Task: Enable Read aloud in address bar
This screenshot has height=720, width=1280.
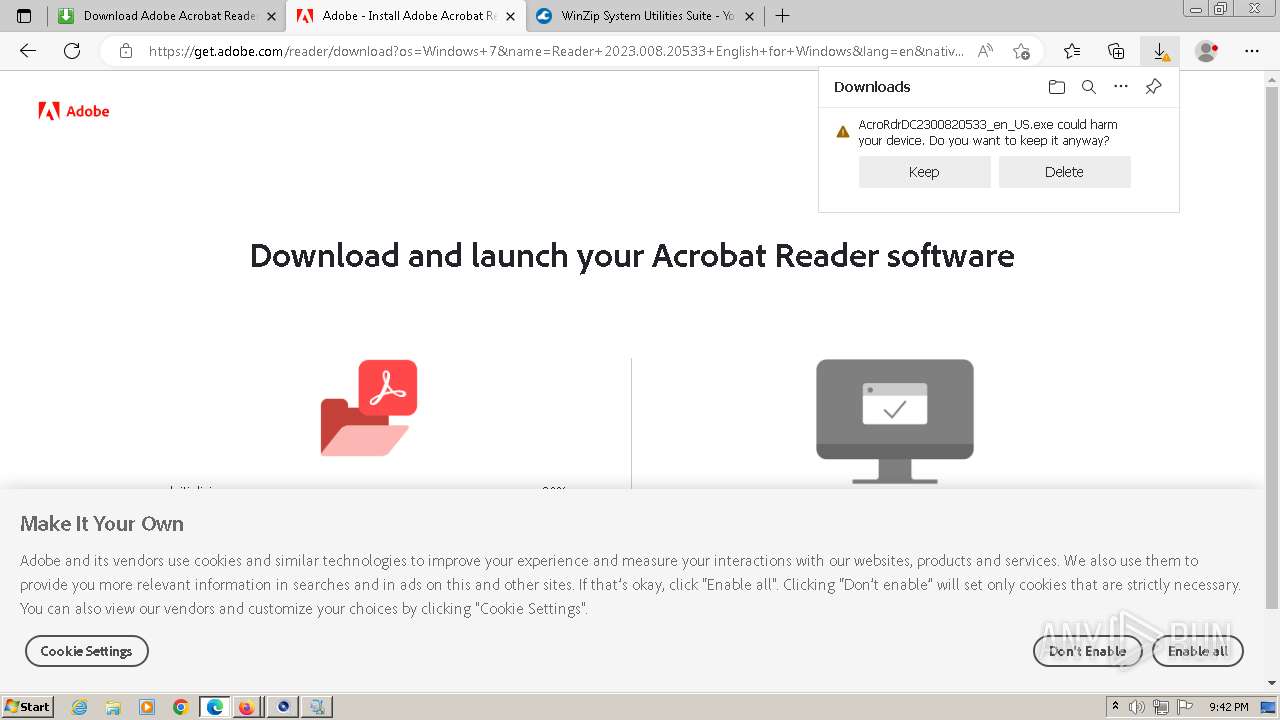Action: point(985,51)
